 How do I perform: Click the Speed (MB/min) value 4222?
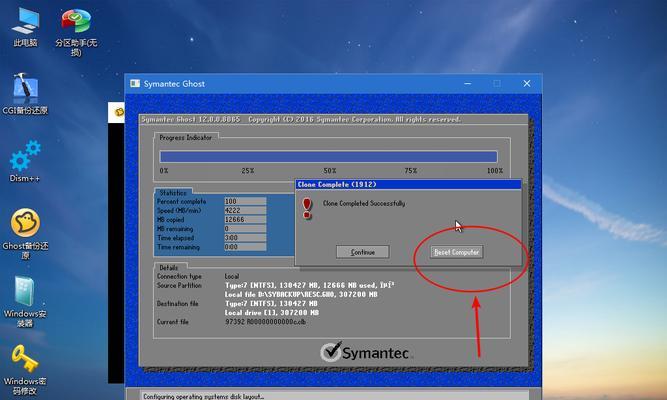(x=245, y=210)
